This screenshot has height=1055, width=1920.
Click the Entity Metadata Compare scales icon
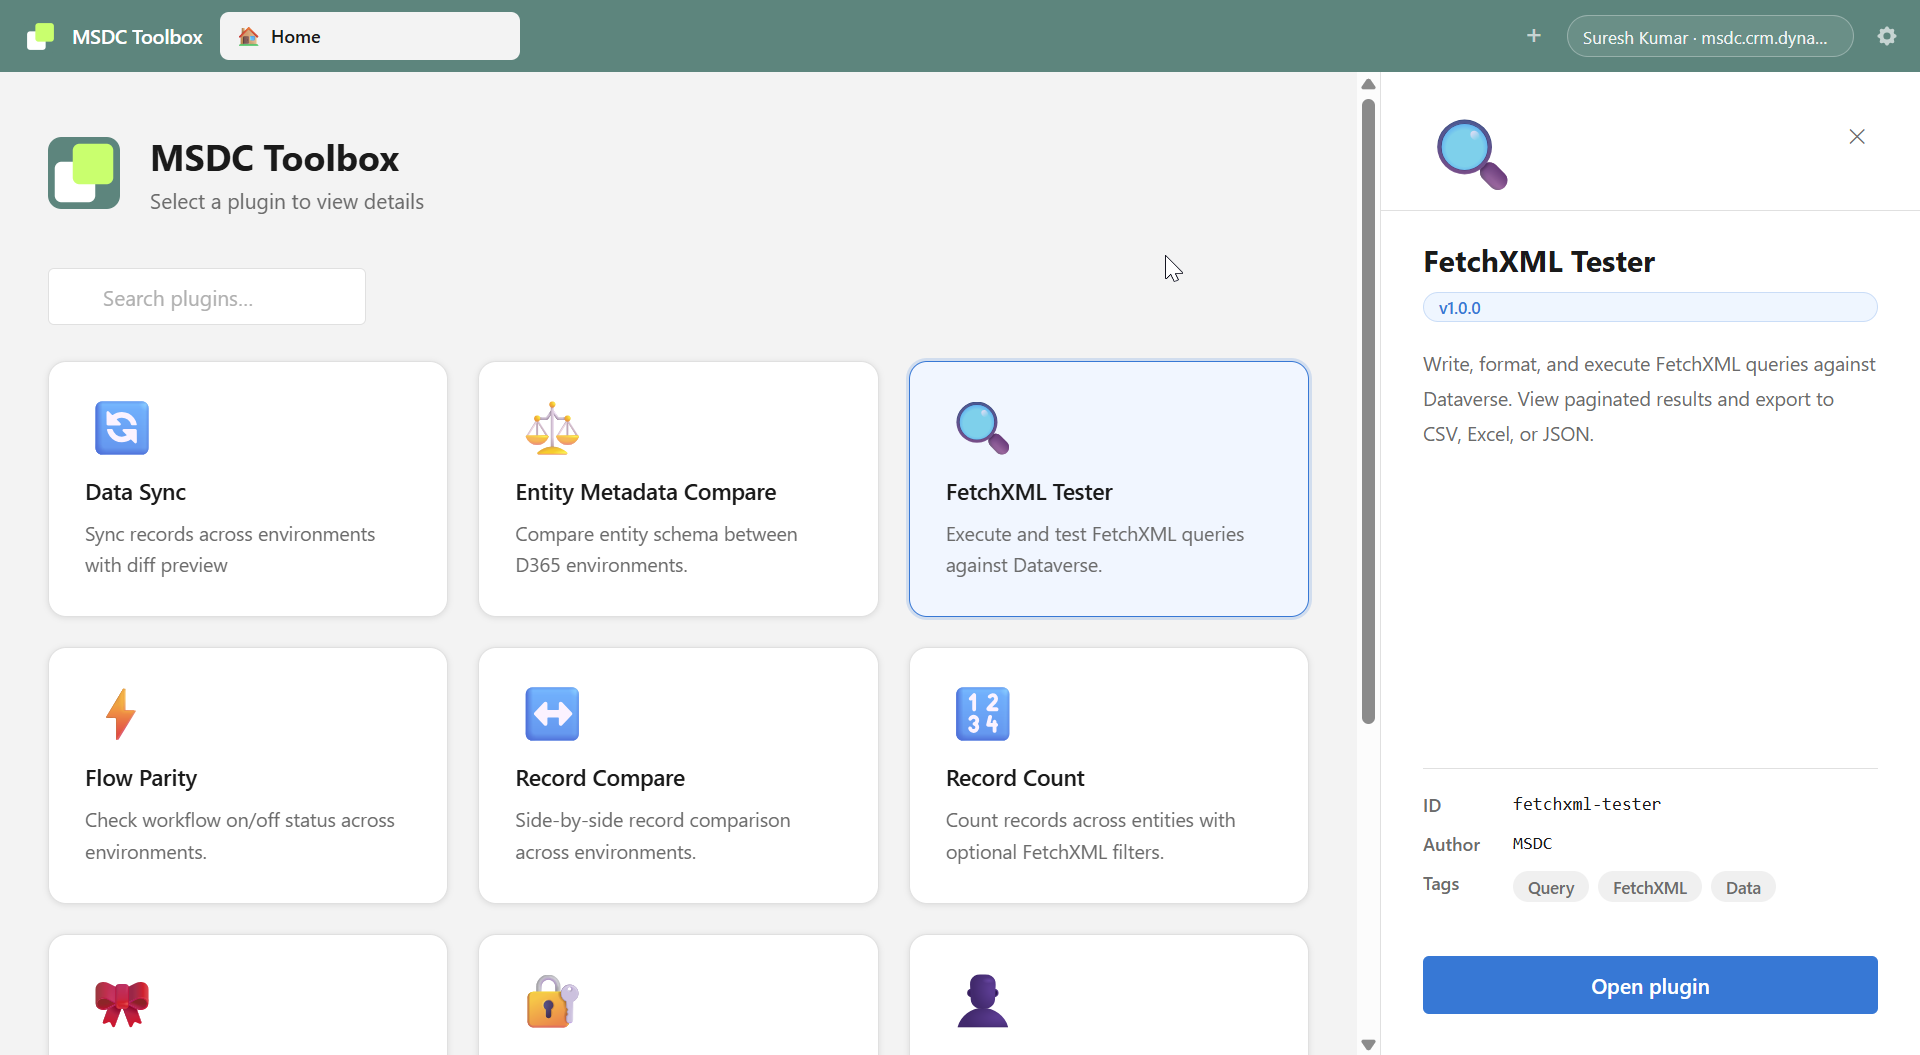click(x=552, y=428)
